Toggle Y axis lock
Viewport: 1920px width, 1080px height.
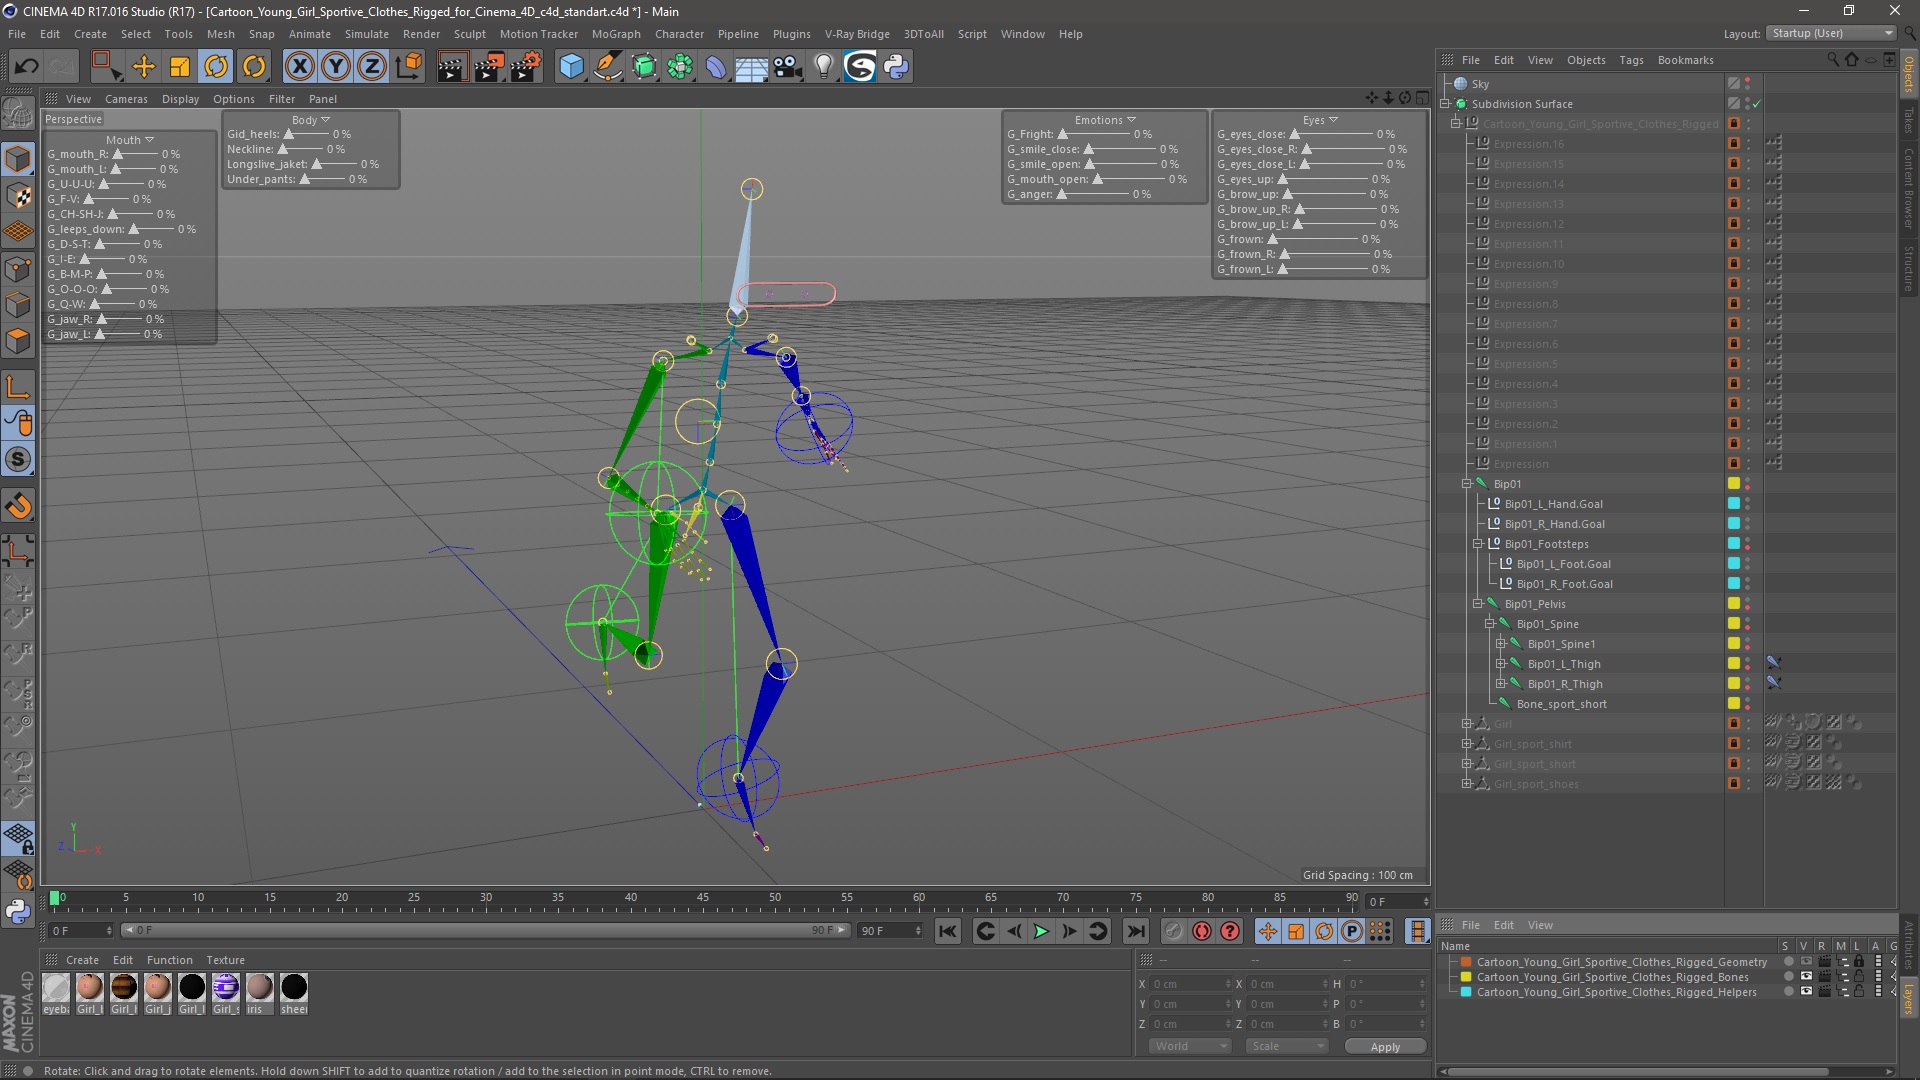click(x=336, y=67)
